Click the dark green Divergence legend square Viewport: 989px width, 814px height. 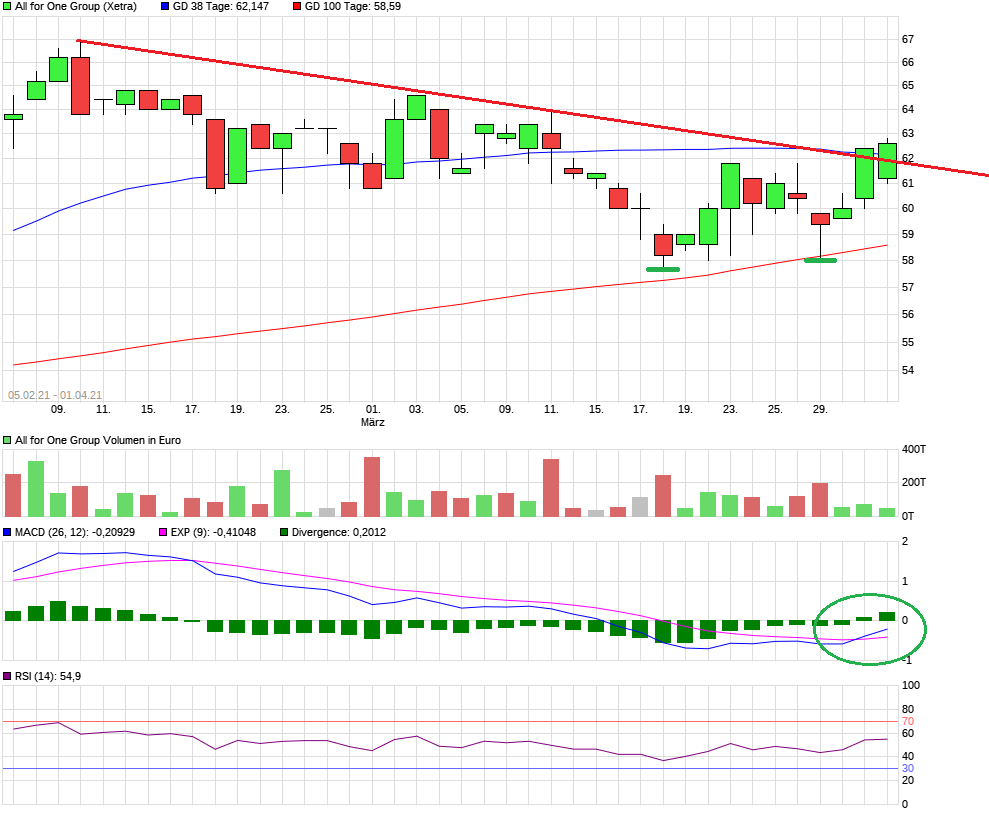[284, 532]
